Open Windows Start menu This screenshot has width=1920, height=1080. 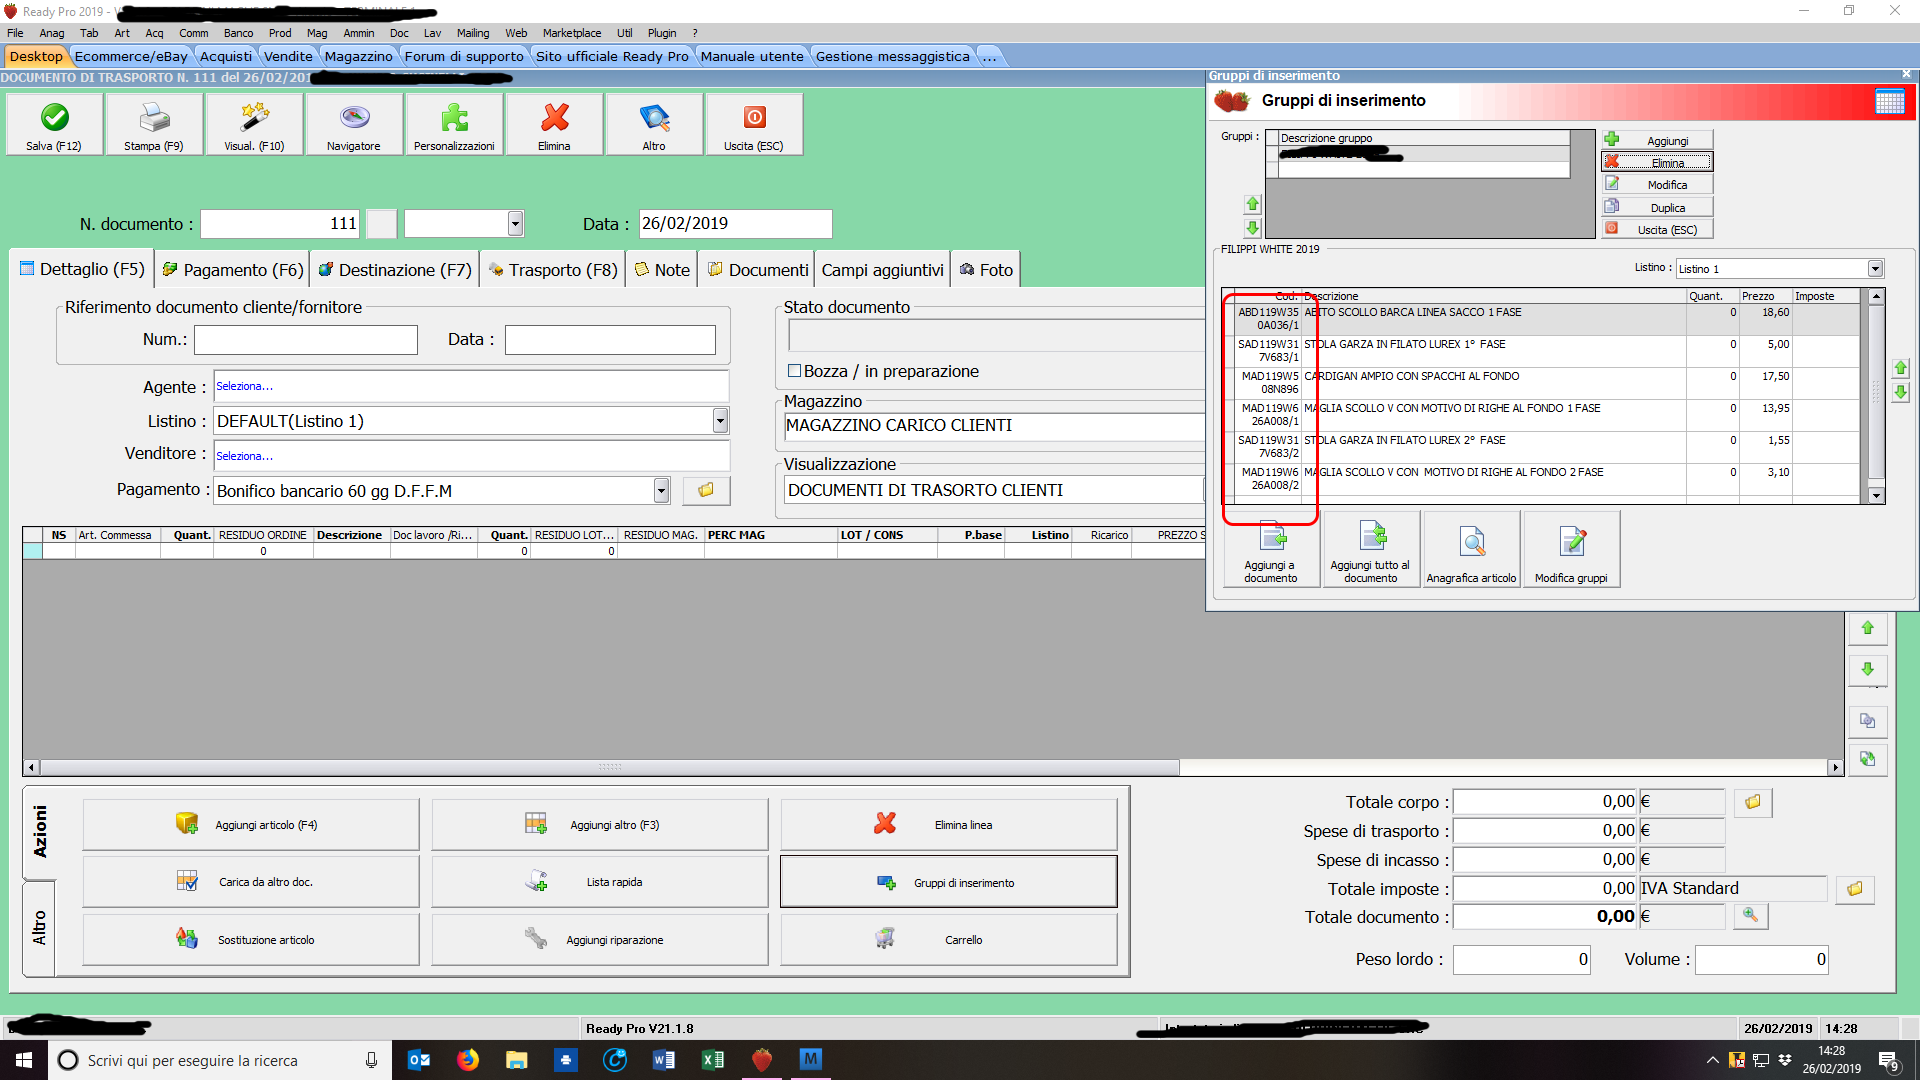(x=24, y=1060)
